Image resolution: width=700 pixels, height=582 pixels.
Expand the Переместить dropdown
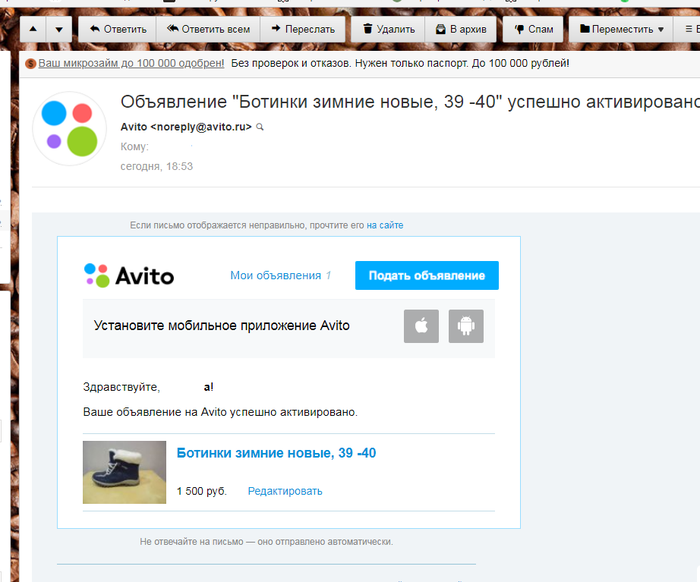[x=620, y=29]
